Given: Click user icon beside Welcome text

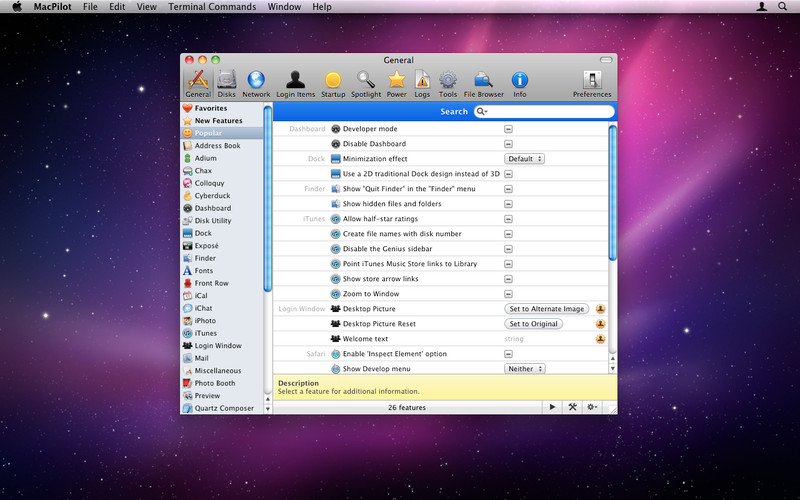Looking at the screenshot, I should [x=601, y=339].
